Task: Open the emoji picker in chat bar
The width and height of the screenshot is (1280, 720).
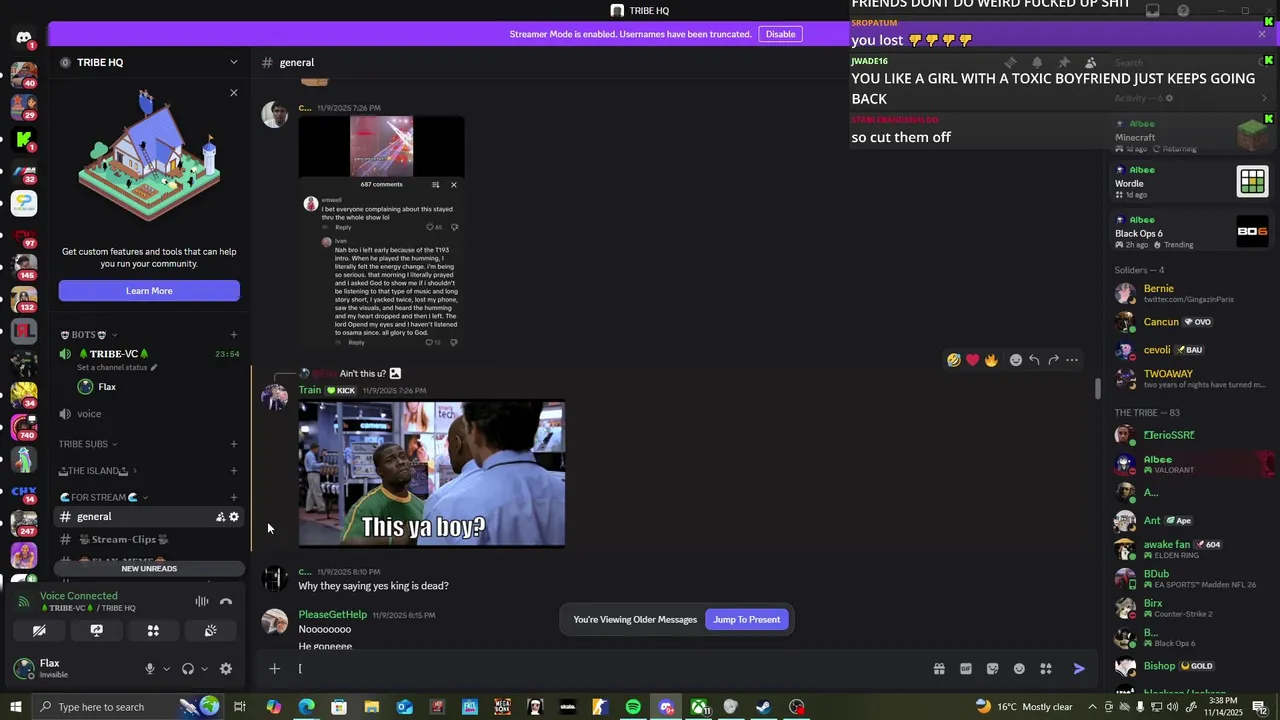Action: [1019, 669]
